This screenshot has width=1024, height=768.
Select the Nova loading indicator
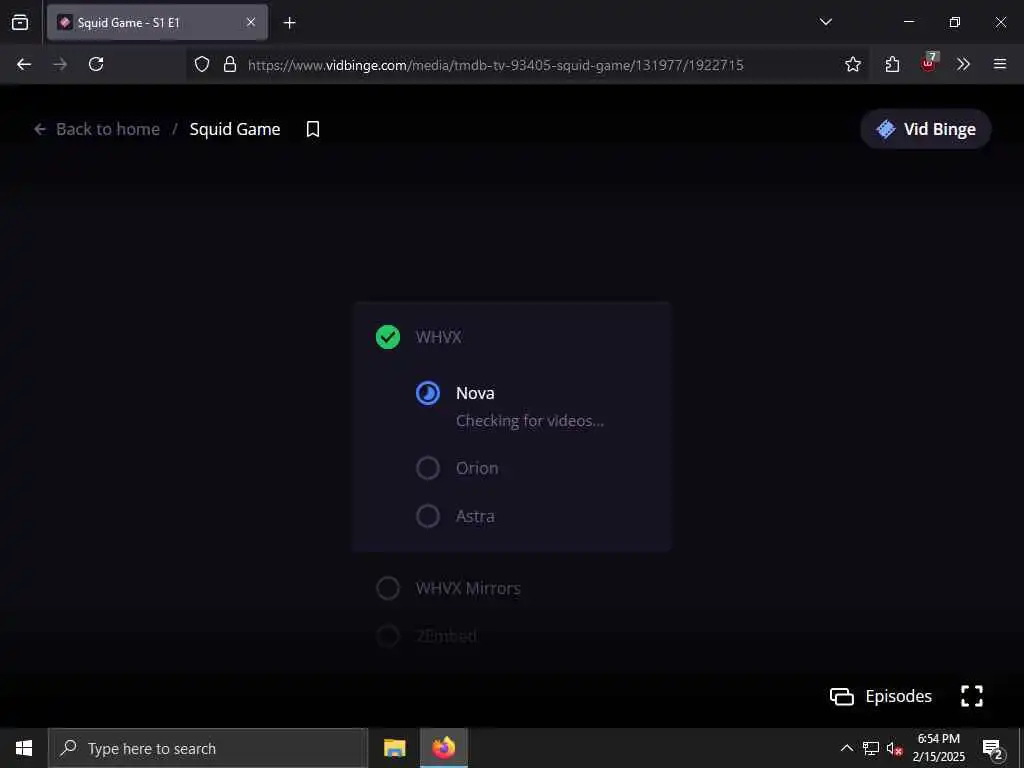coord(428,393)
